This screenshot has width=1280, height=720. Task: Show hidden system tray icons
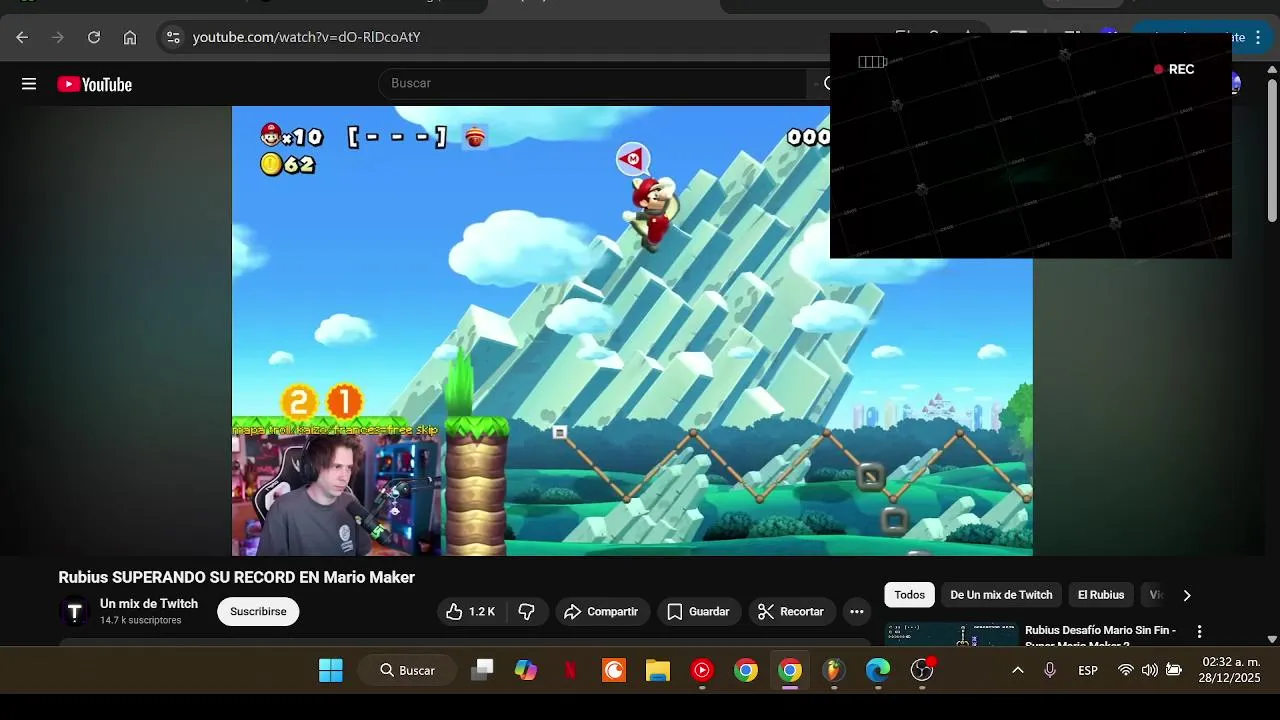tap(1018, 670)
